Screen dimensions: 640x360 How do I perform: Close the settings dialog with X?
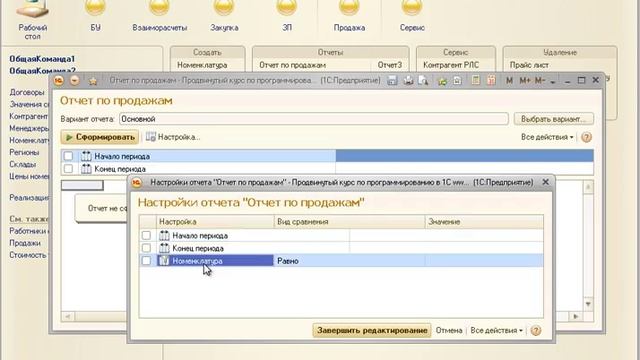(545, 182)
